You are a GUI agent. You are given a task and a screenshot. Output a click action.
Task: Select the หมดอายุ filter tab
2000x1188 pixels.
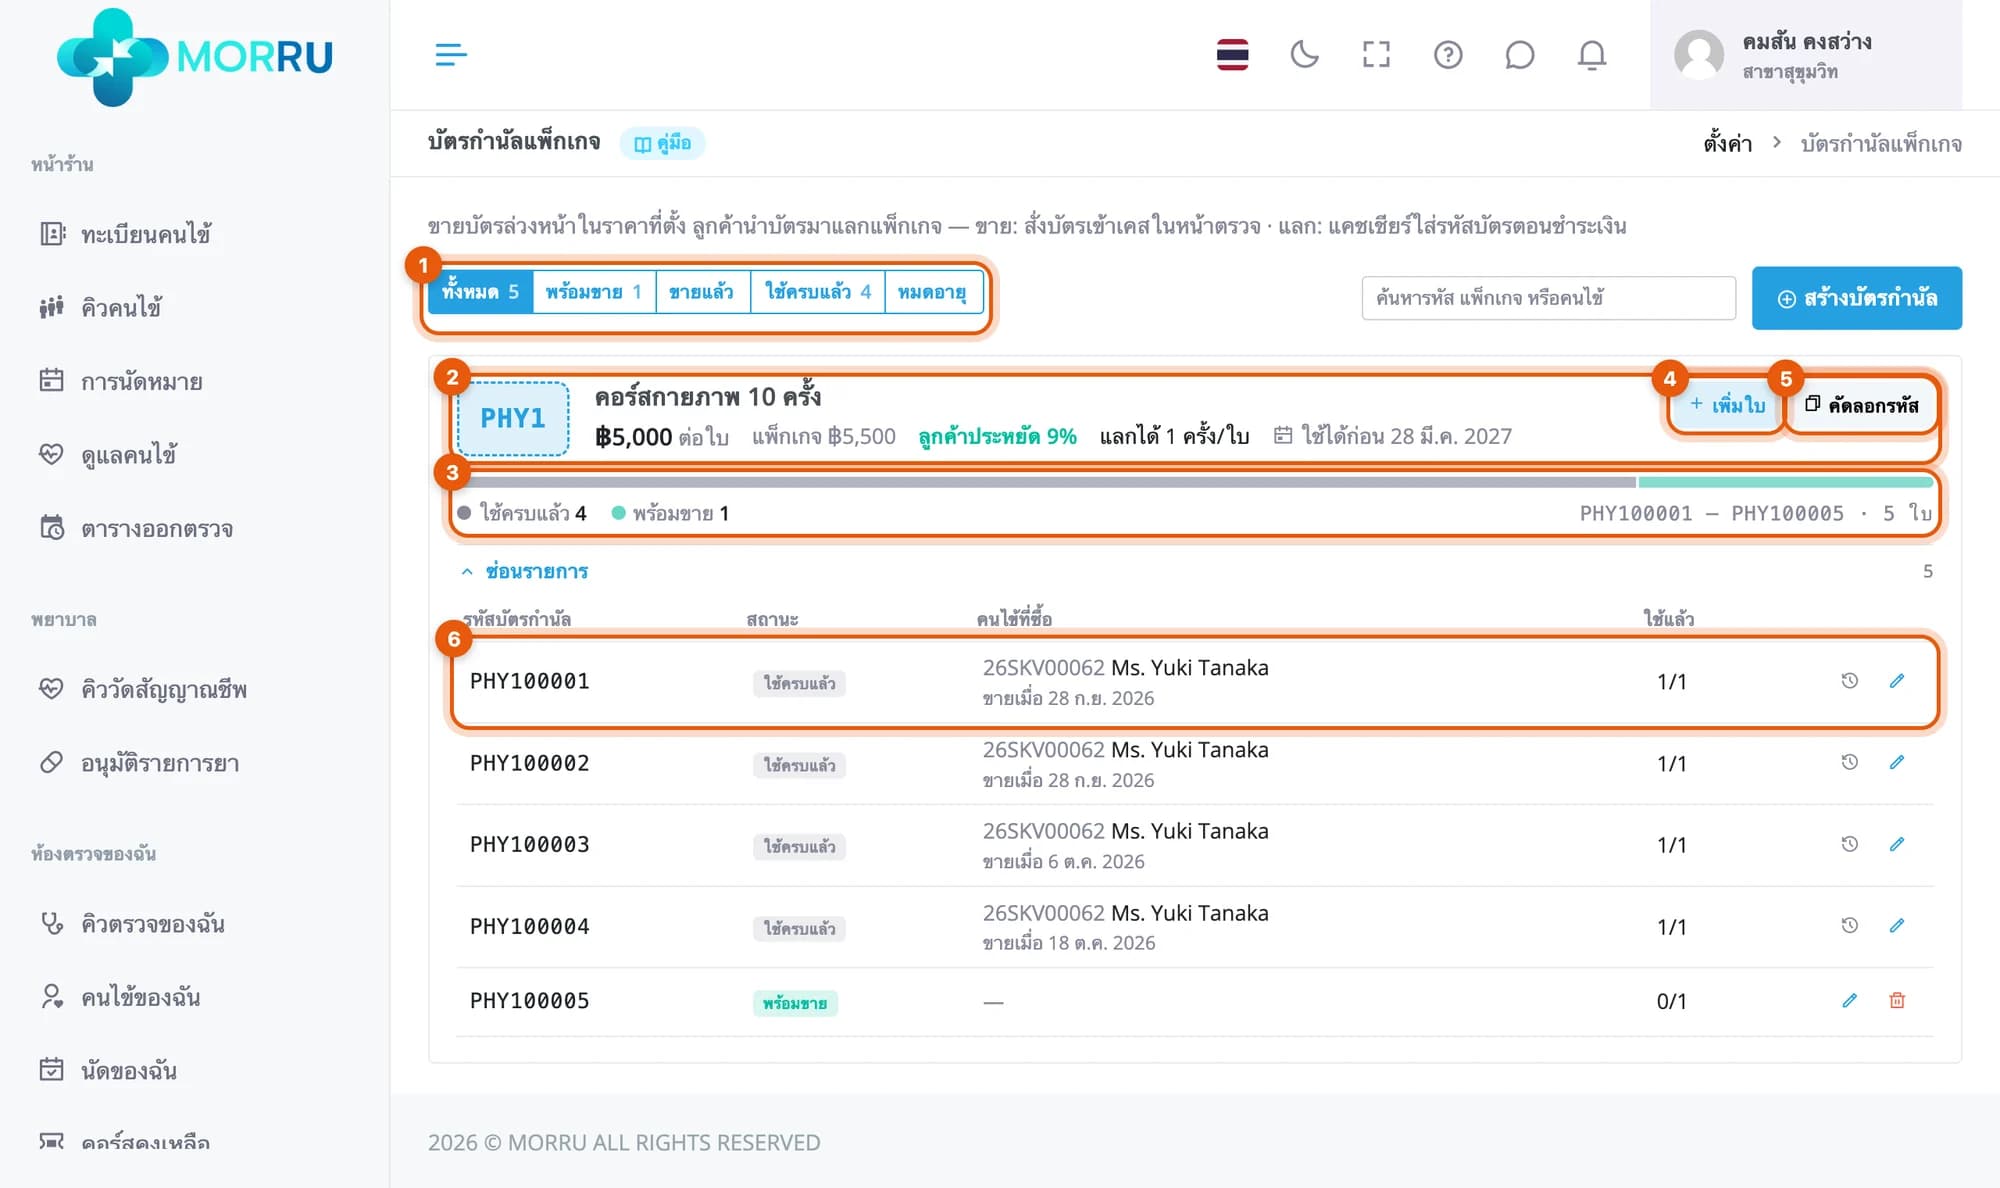tap(933, 292)
